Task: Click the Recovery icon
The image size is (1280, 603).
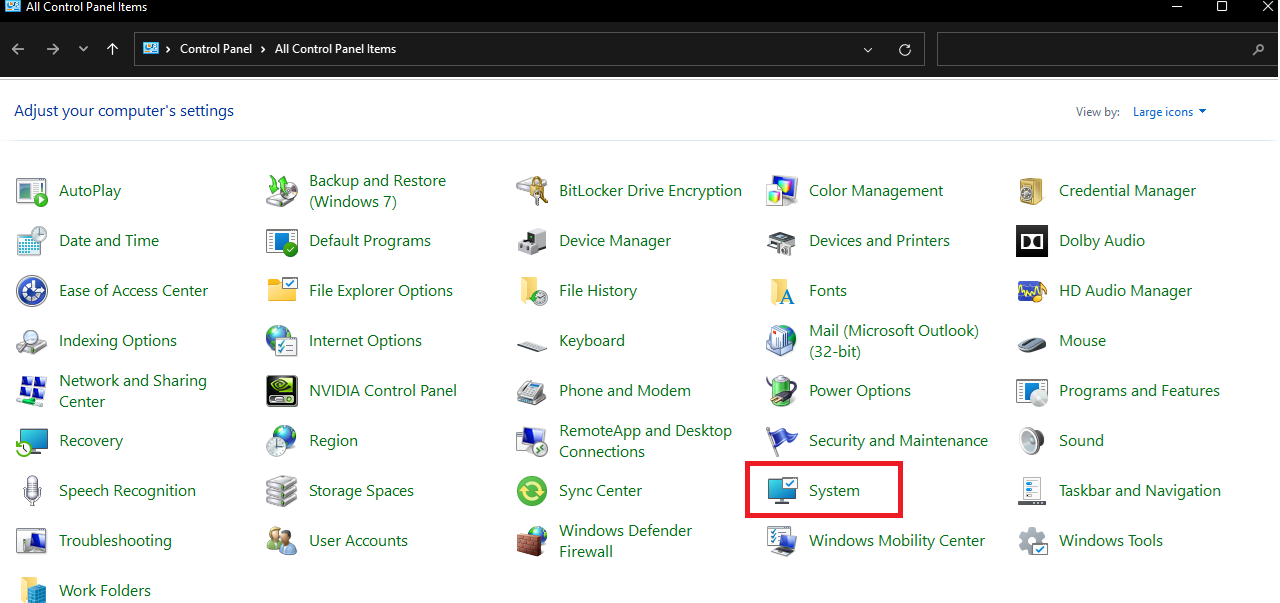Action: point(32,441)
